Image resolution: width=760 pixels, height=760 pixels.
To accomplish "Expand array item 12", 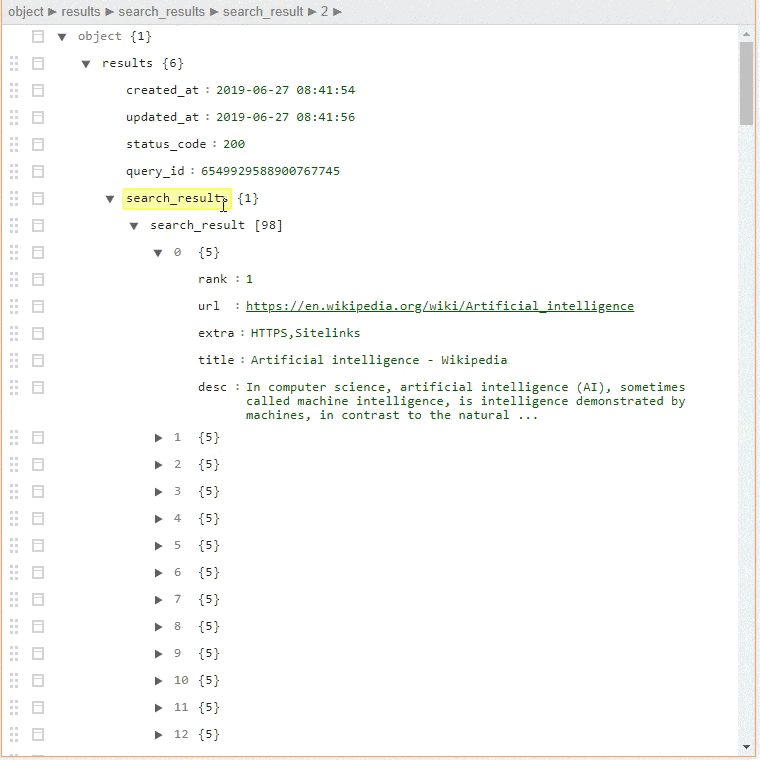I will [x=158, y=734].
